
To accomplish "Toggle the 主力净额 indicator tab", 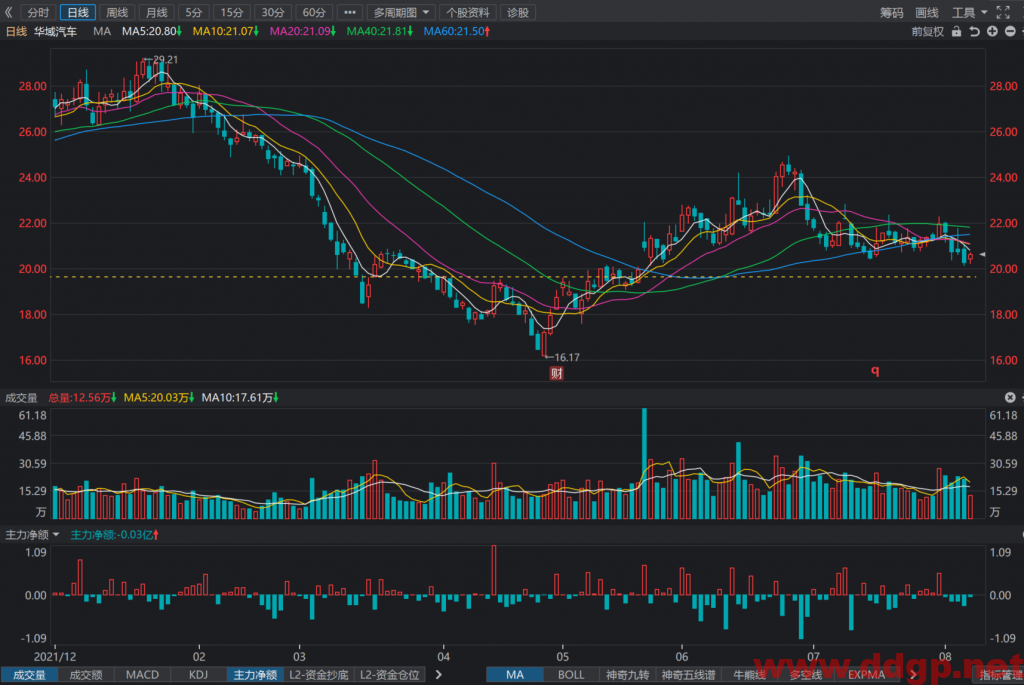I will tap(255, 675).
